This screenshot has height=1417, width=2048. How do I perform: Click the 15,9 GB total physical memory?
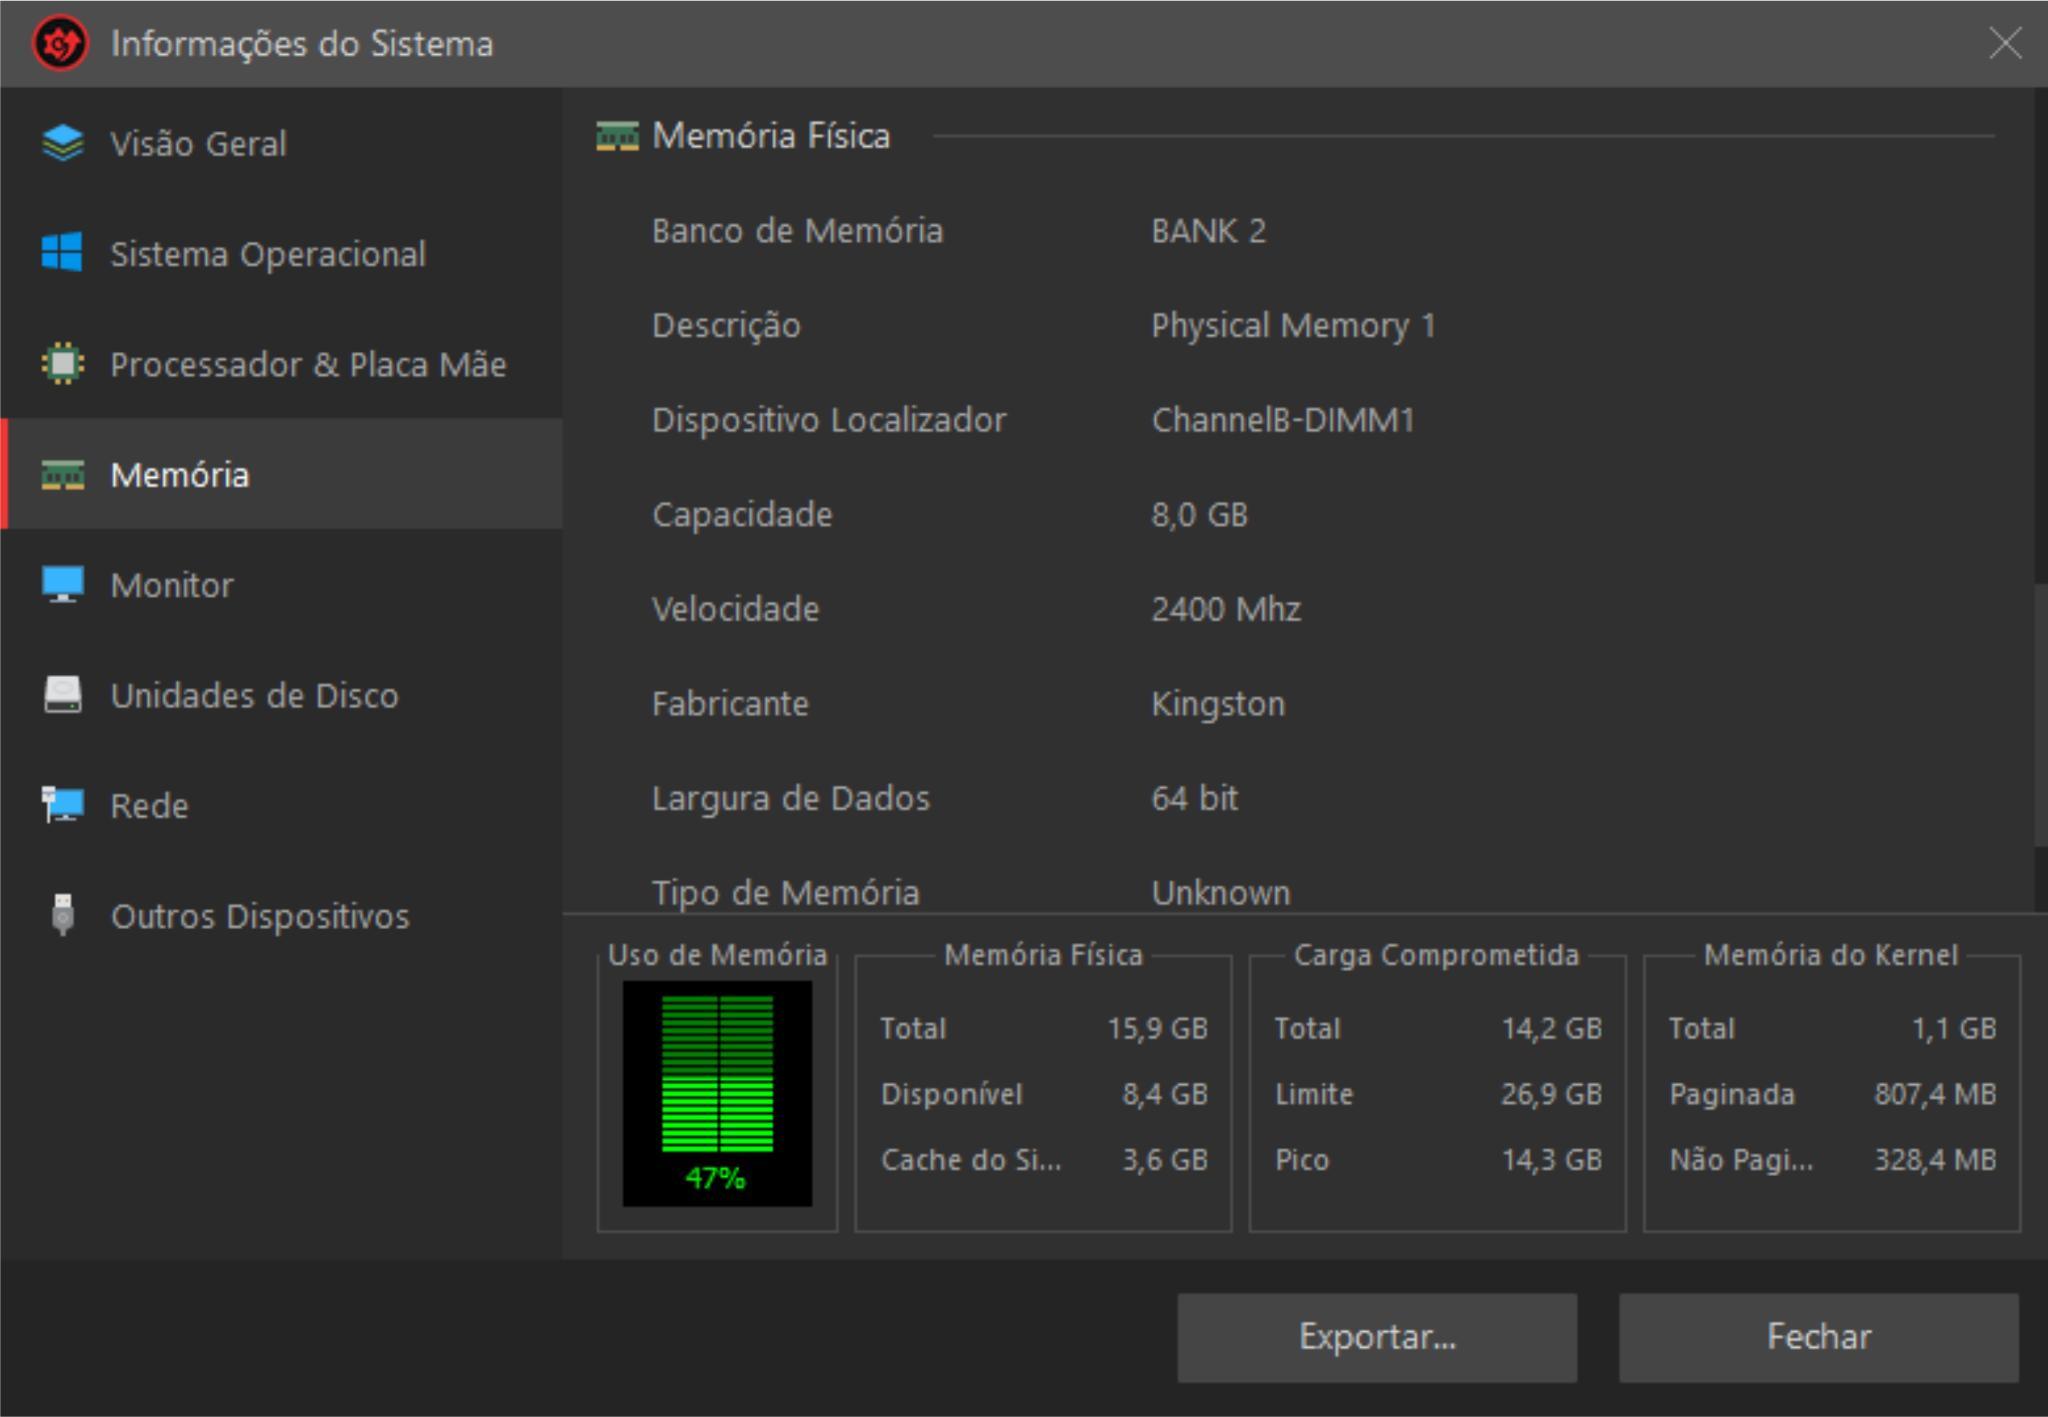click(1158, 1029)
